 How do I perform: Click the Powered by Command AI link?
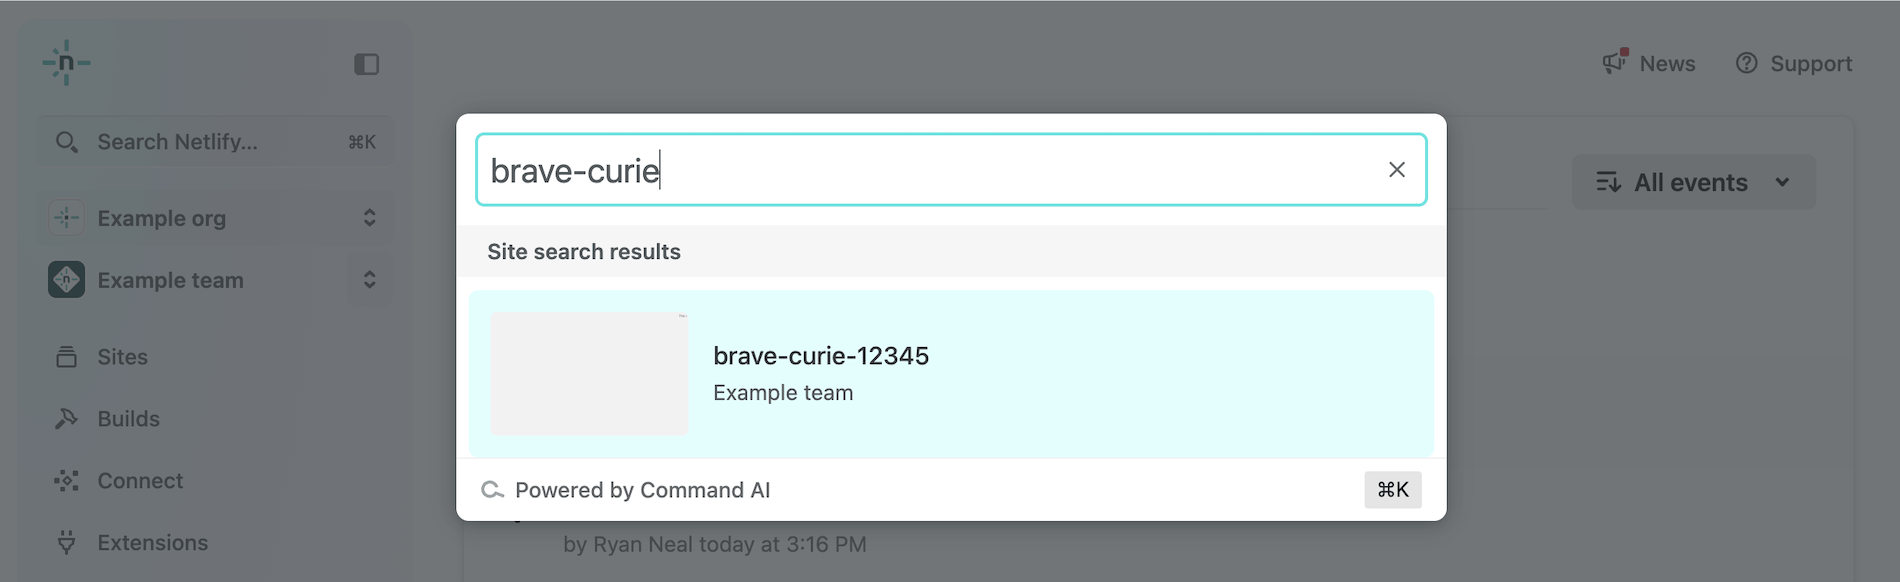(x=642, y=490)
